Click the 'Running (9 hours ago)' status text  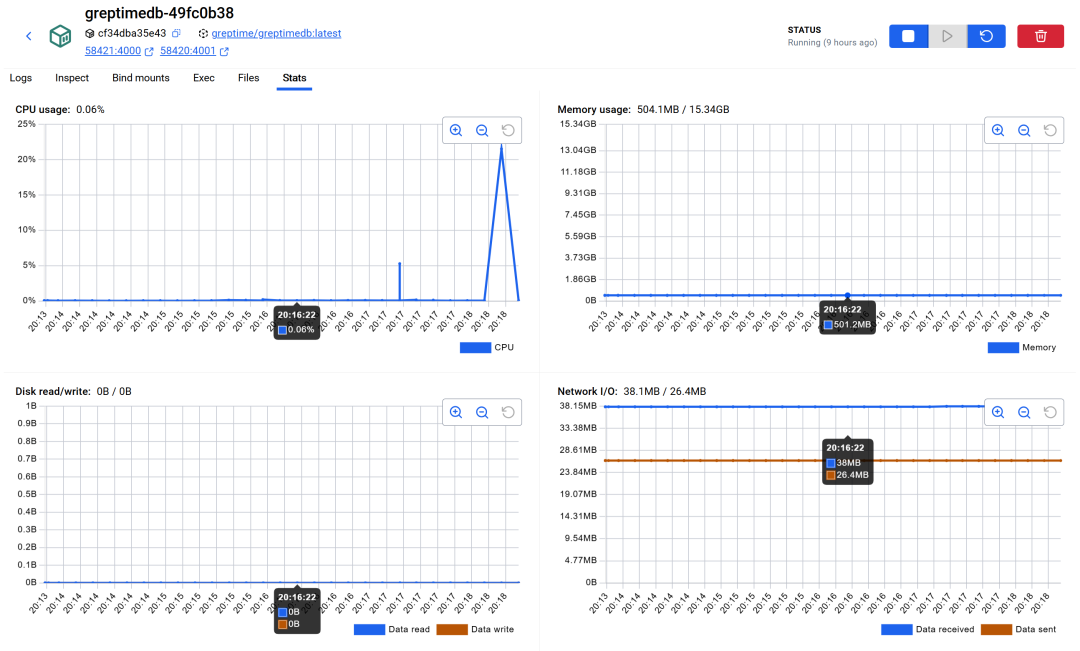tap(832, 43)
